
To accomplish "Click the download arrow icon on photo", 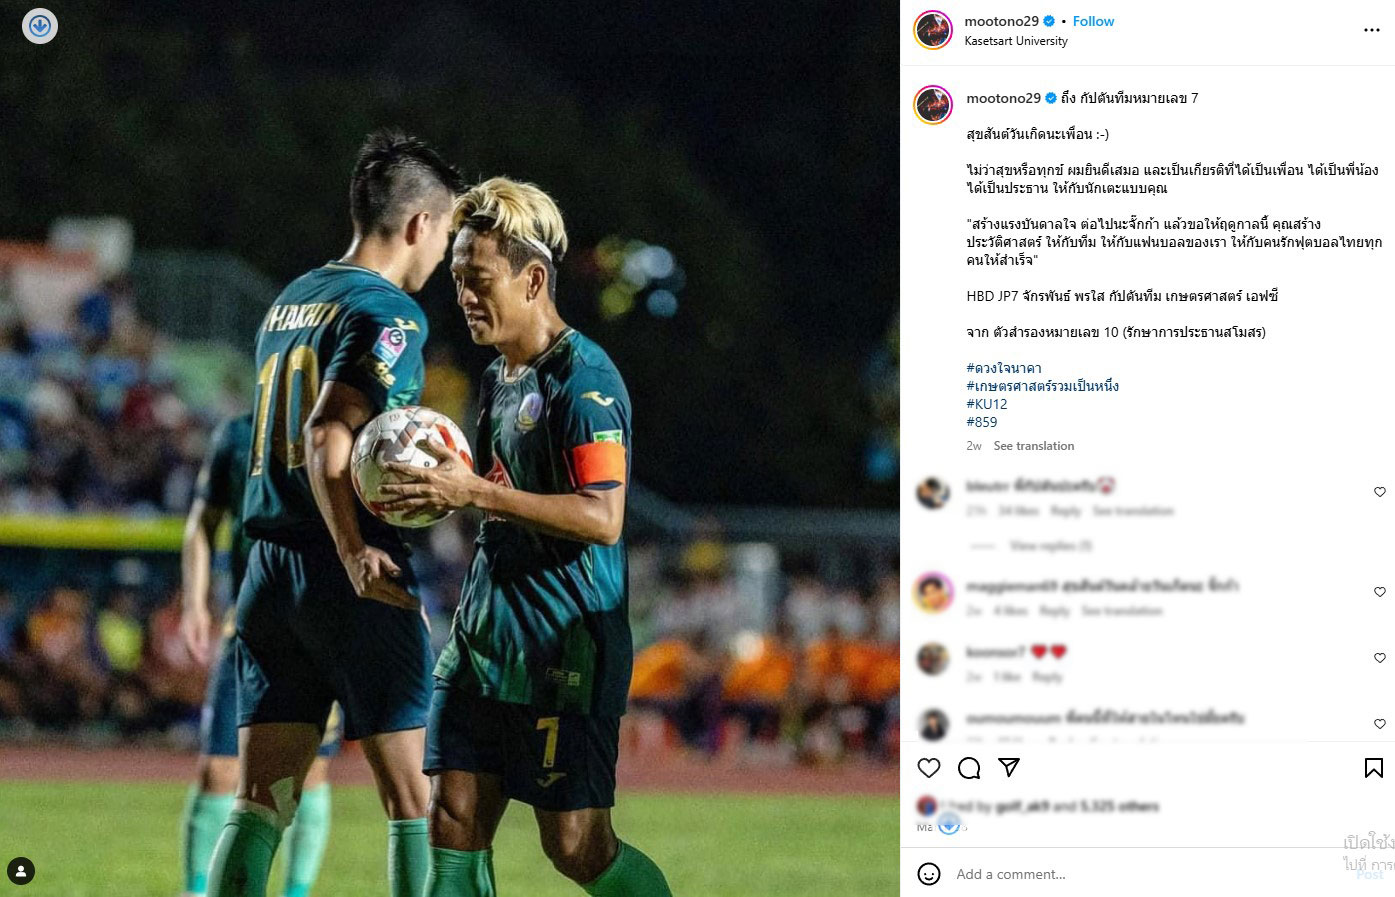I will coord(40,26).
